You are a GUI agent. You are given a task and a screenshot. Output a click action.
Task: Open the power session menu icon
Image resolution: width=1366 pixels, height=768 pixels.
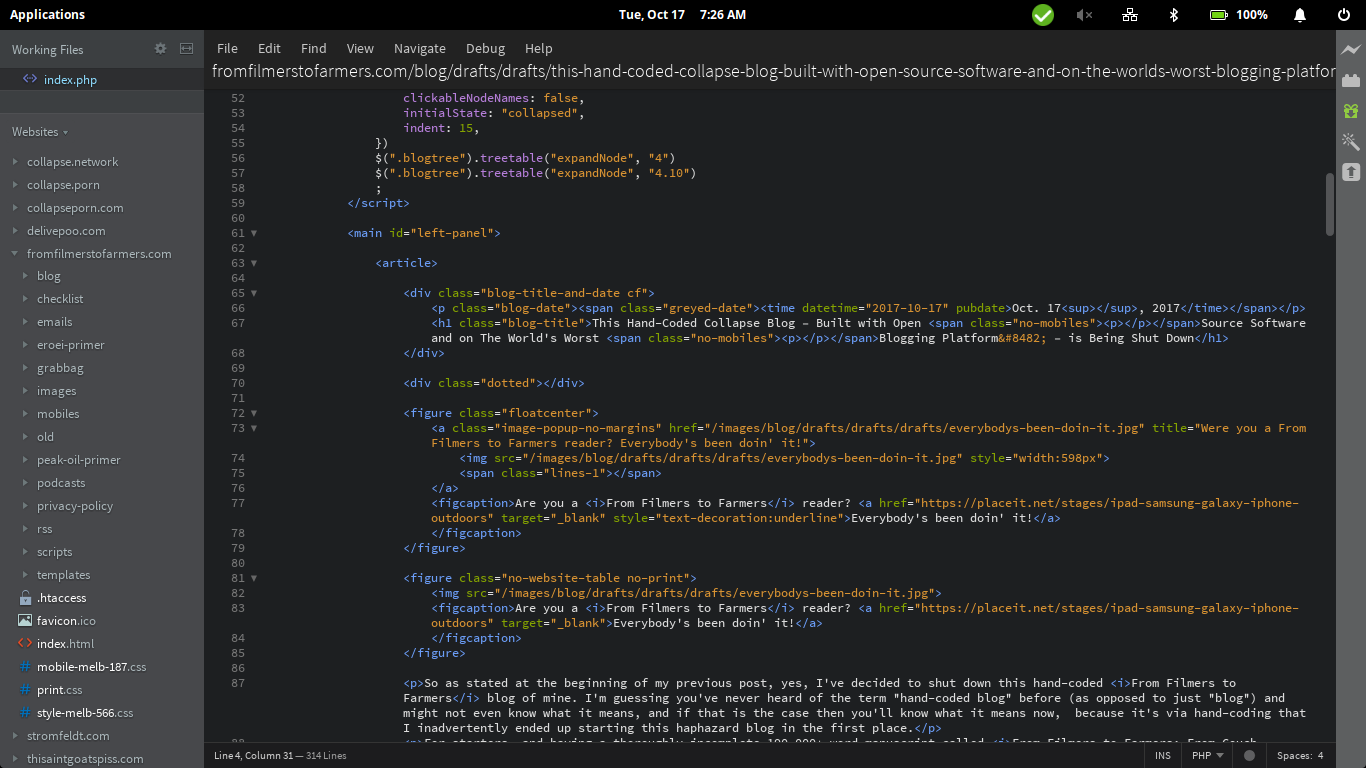1344,15
